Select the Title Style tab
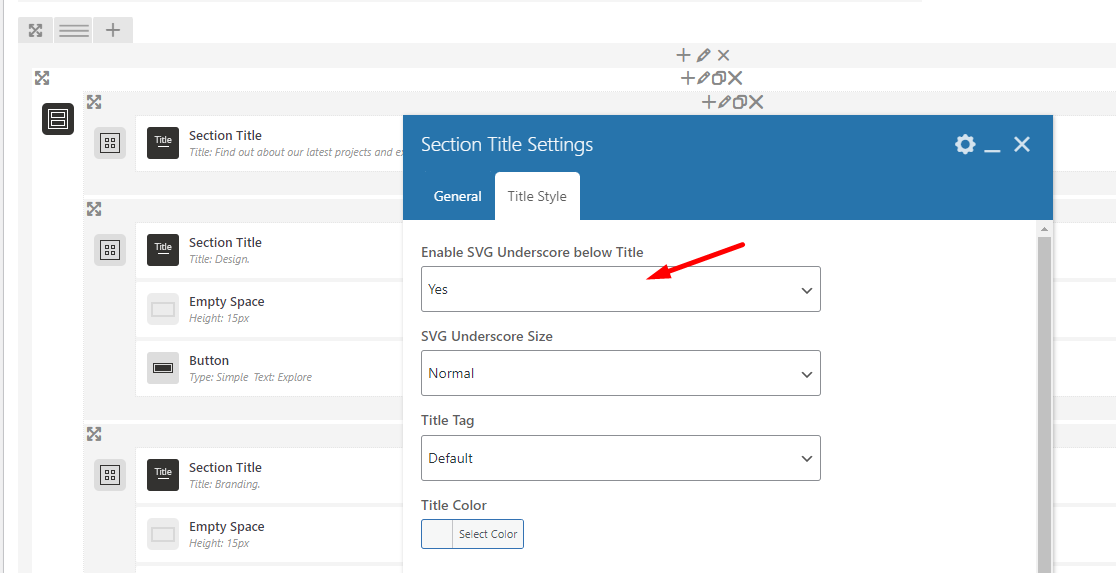 point(537,196)
